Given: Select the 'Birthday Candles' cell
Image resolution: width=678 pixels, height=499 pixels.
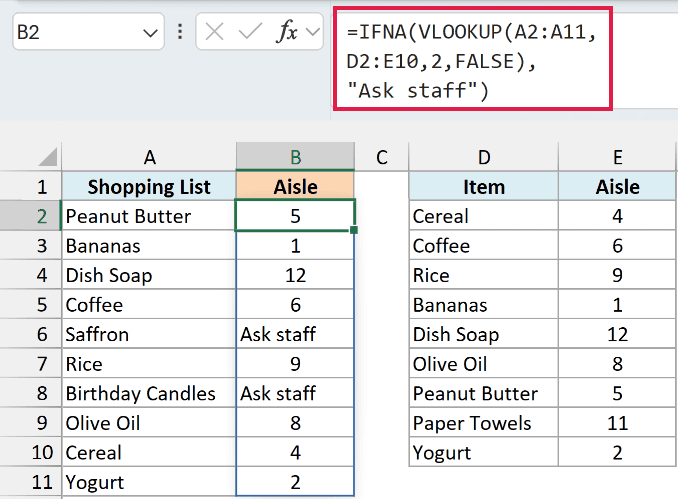Looking at the screenshot, I should pyautogui.click(x=149, y=393).
